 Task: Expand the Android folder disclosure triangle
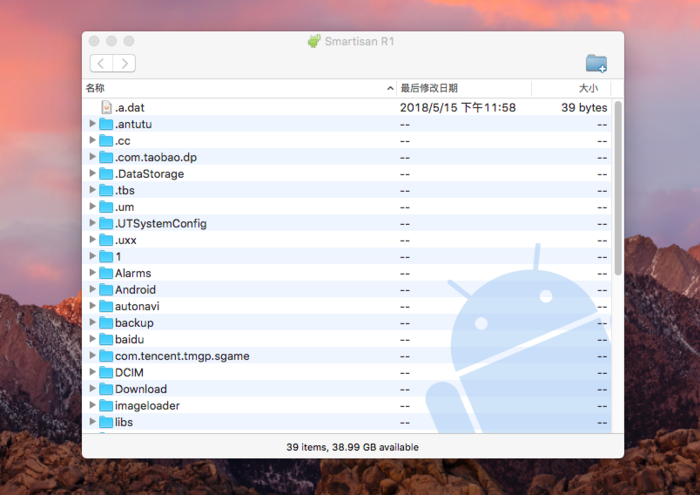tap(92, 289)
